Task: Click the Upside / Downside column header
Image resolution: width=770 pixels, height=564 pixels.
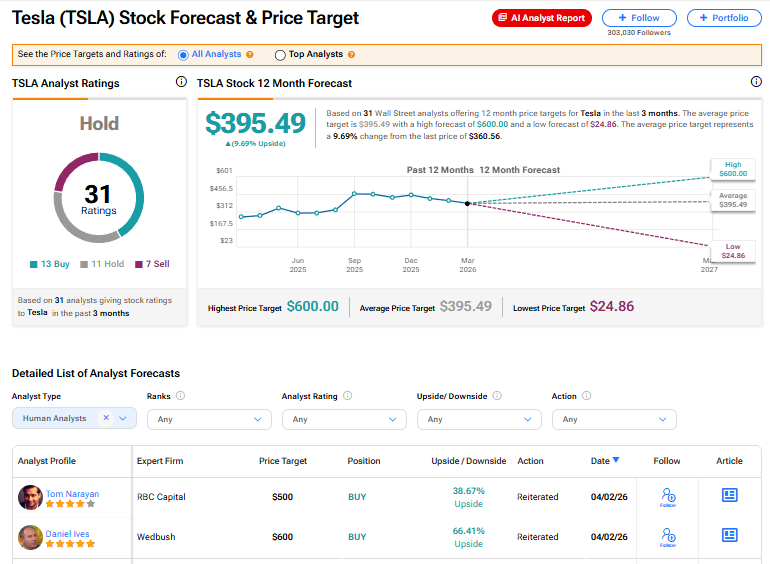Action: (468, 461)
